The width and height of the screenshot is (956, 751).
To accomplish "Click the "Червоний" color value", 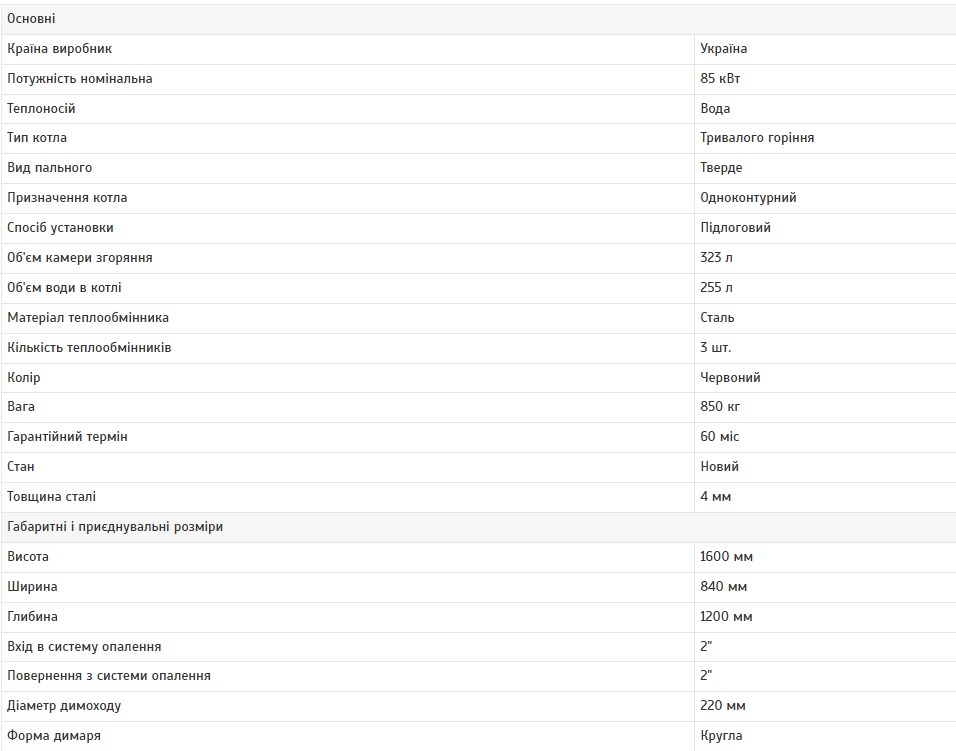I will coord(730,378).
